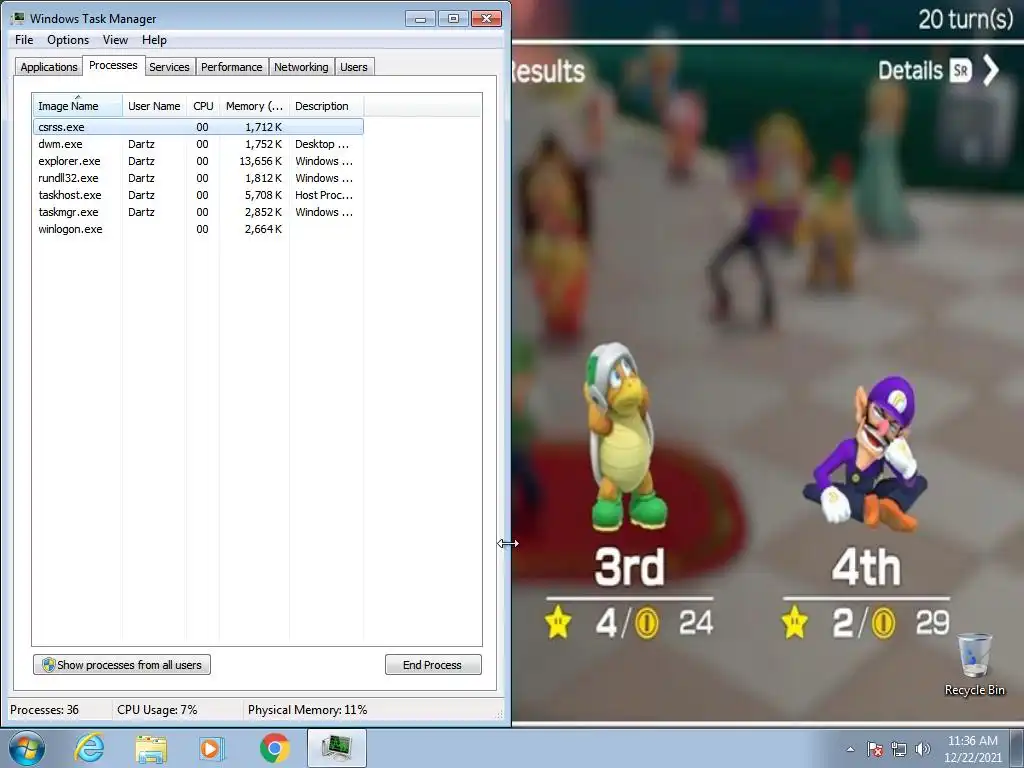This screenshot has height=768, width=1024.
Task: Click the SR button icon beside Details
Action: pyautogui.click(x=961, y=71)
